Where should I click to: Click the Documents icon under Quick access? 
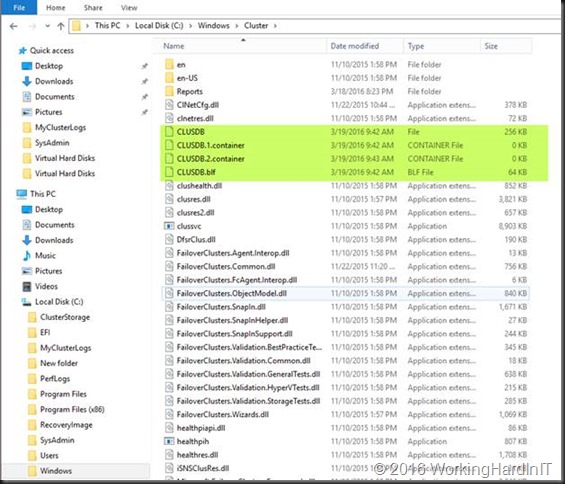(27, 97)
